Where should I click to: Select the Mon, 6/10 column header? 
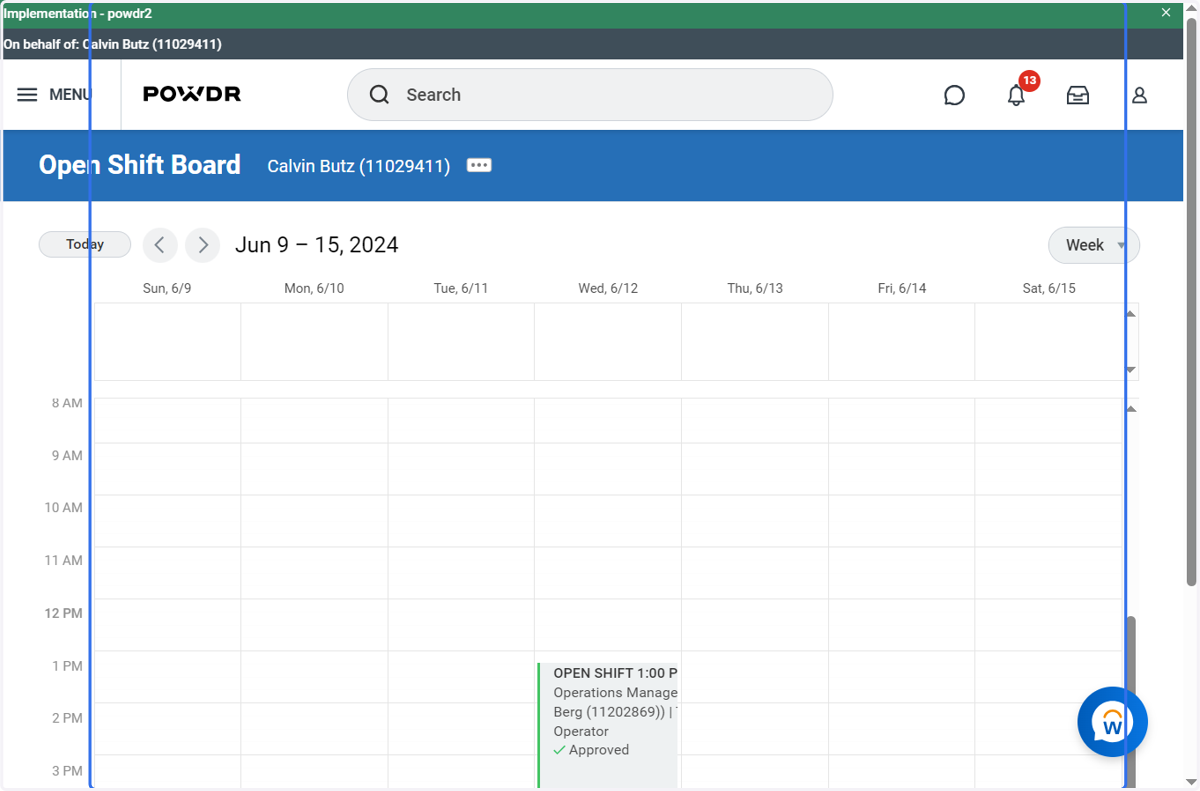point(314,288)
